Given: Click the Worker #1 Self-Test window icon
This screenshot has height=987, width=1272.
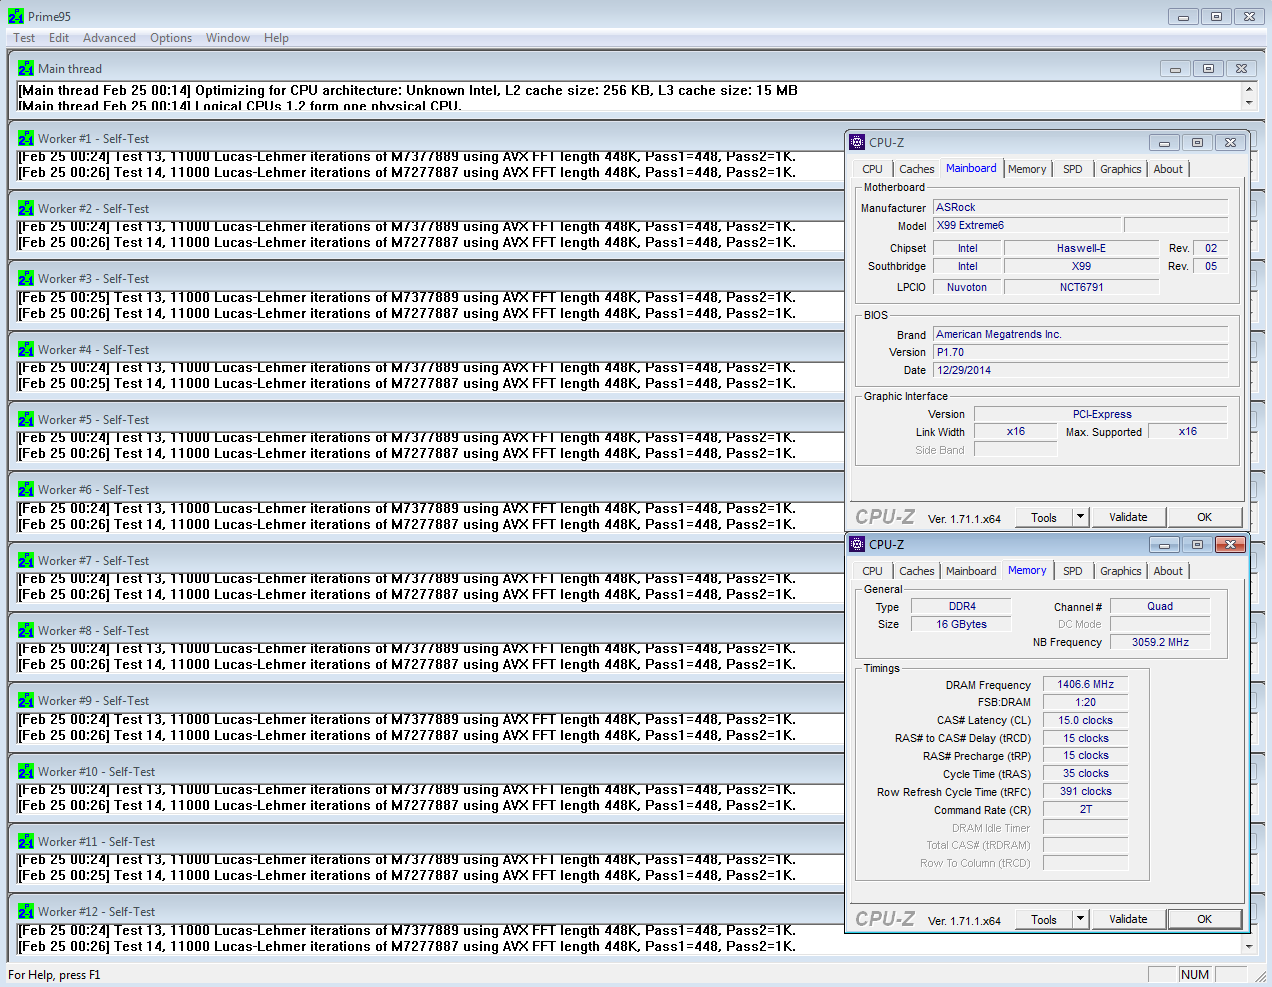Looking at the screenshot, I should coord(26,139).
